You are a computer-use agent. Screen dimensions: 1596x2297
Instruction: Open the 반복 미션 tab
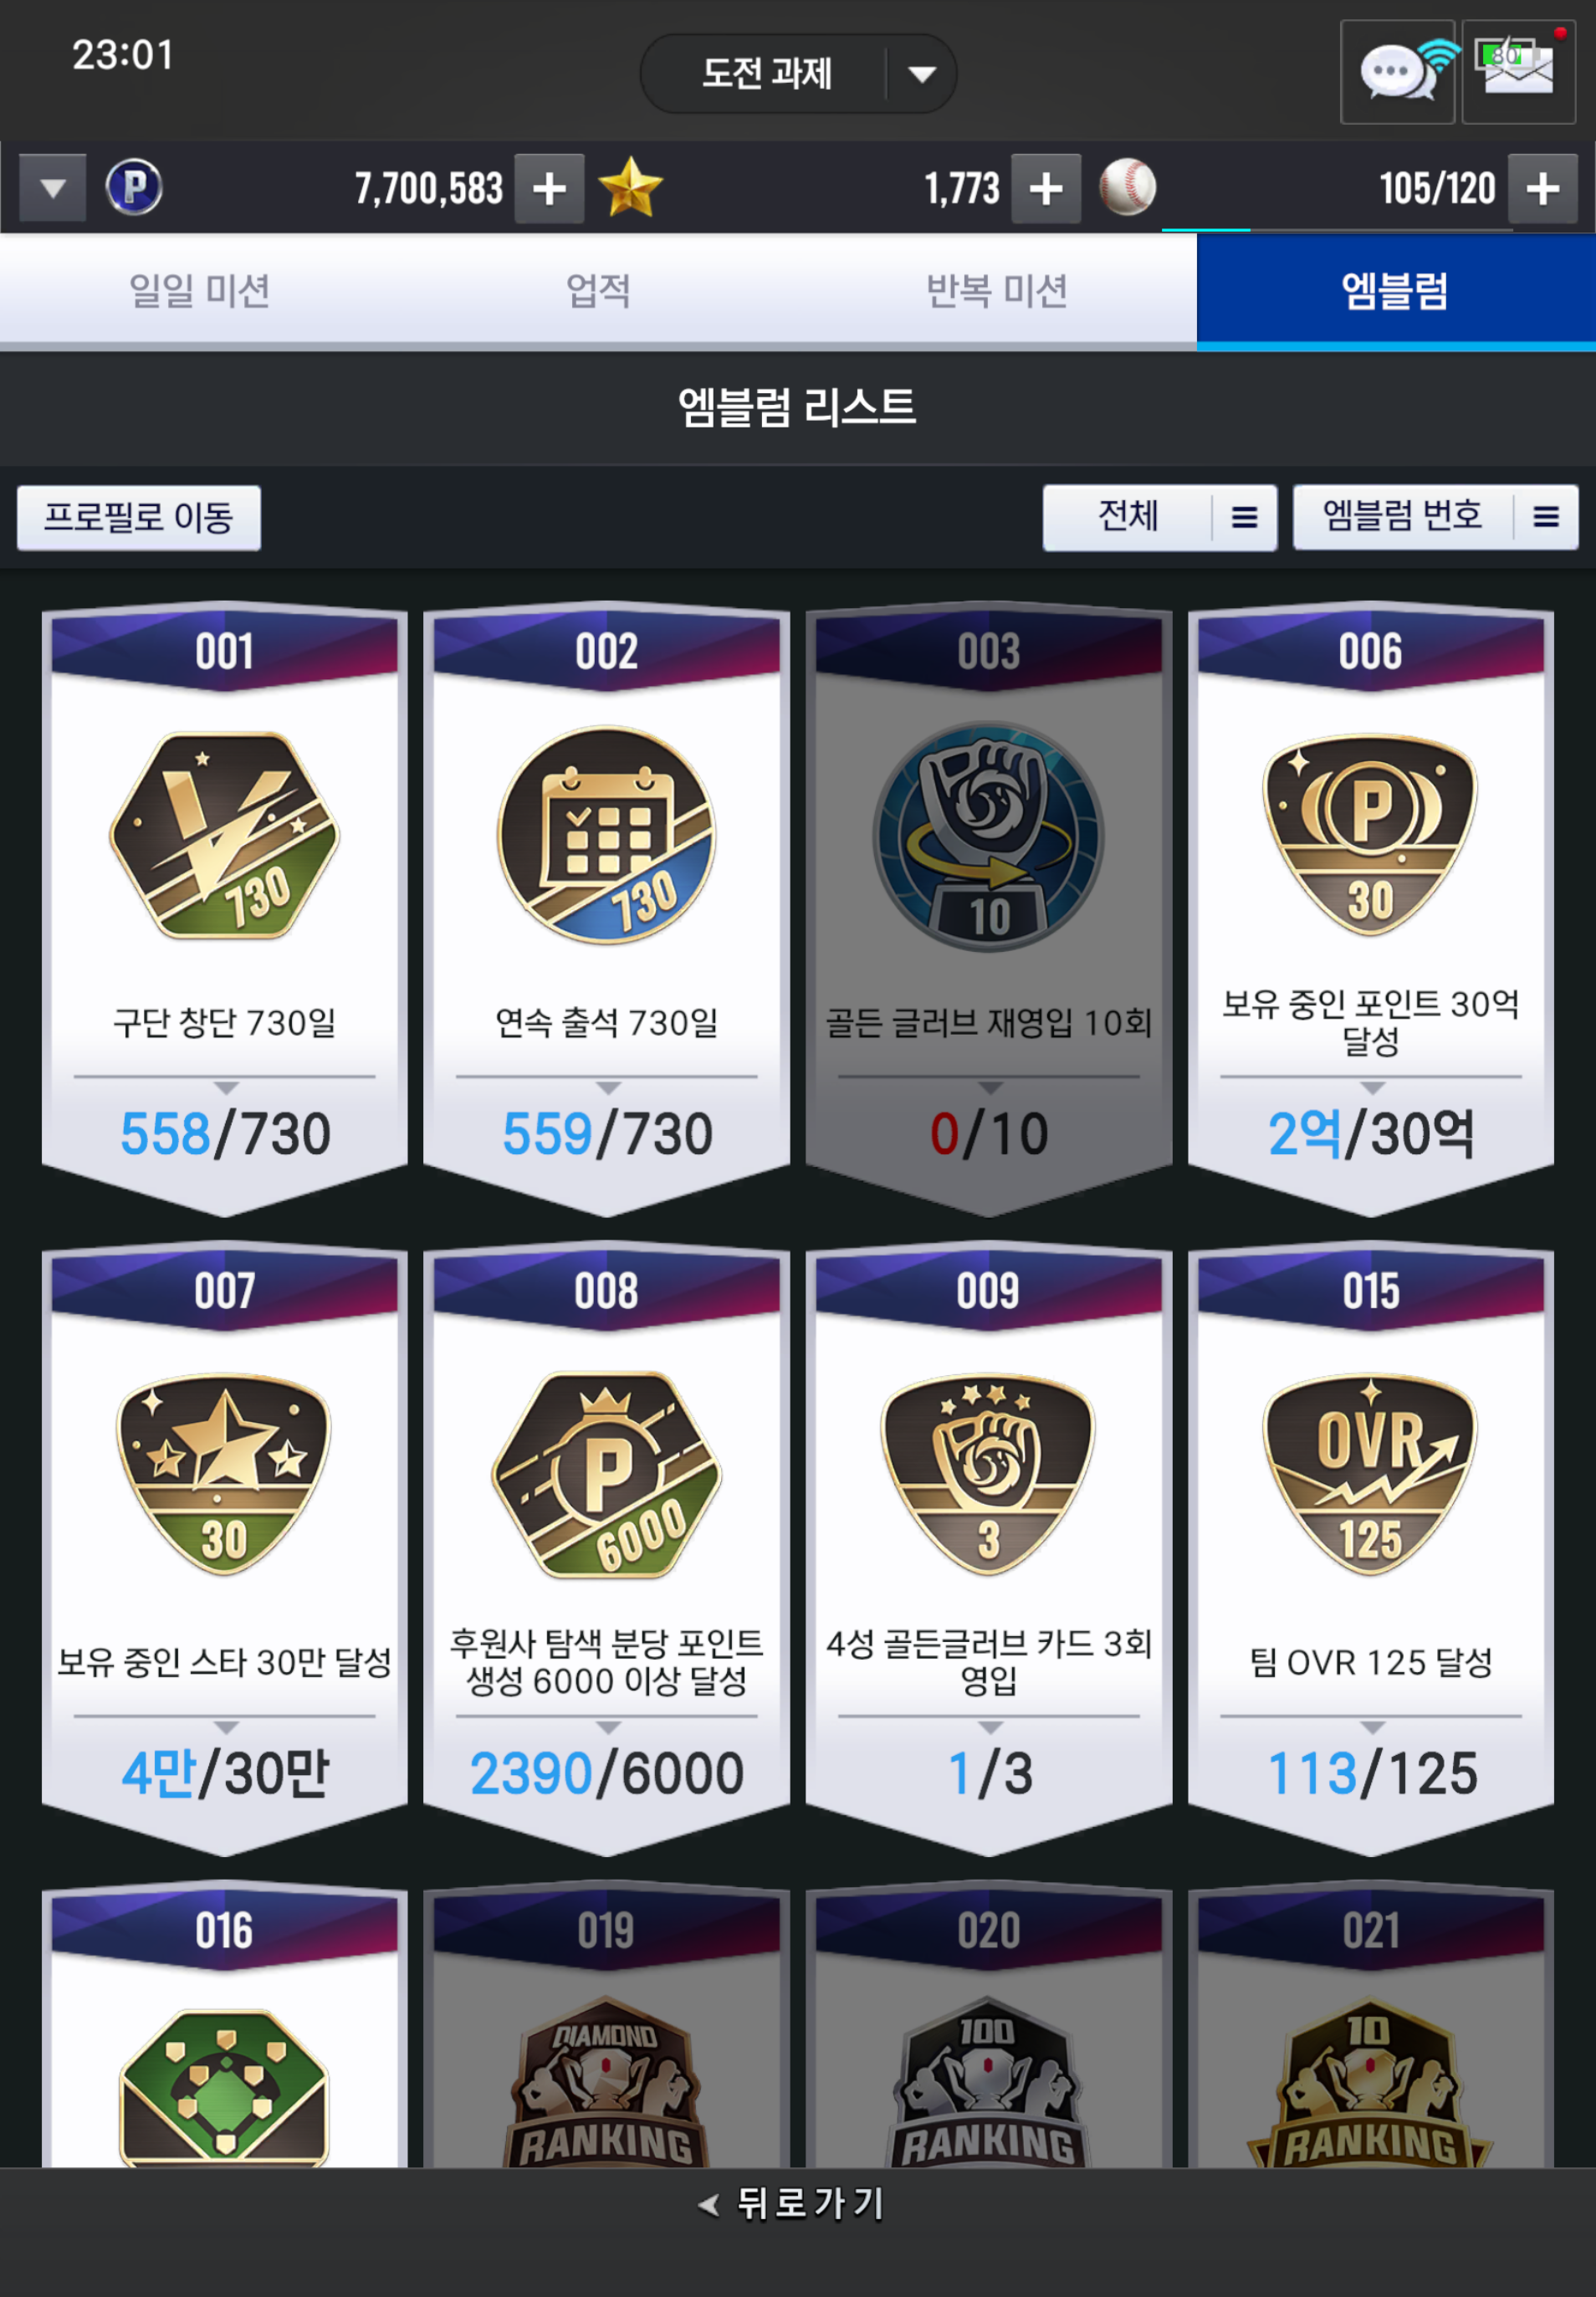click(x=997, y=291)
